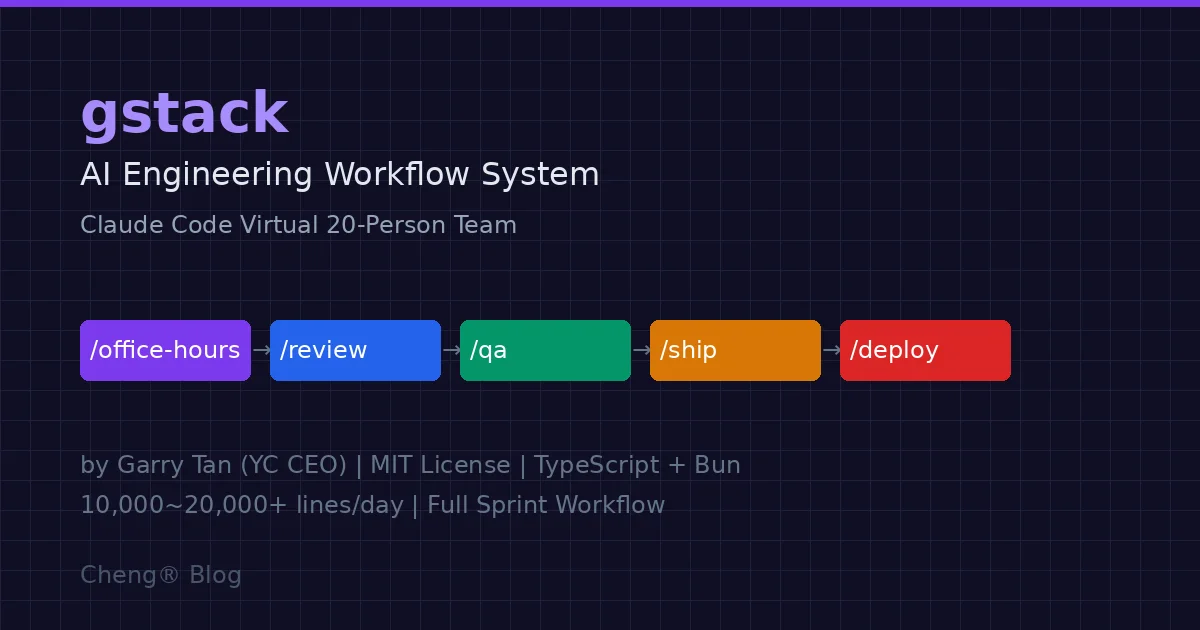Select the orange /ship box
This screenshot has width=1200, height=630.
point(735,350)
